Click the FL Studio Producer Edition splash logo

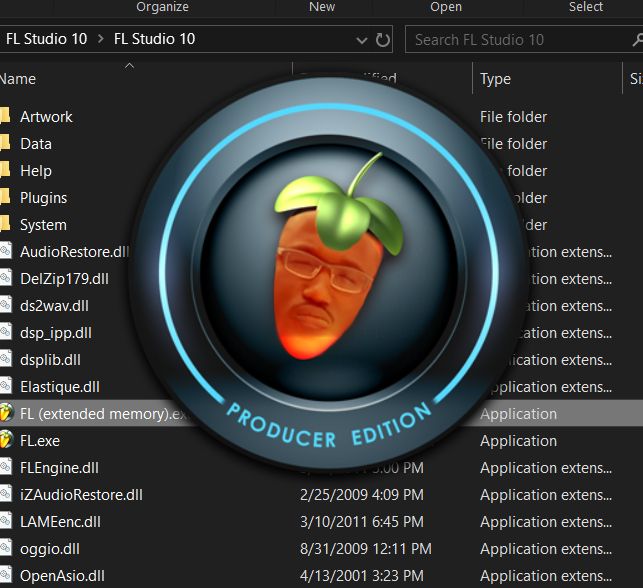[x=328, y=273]
